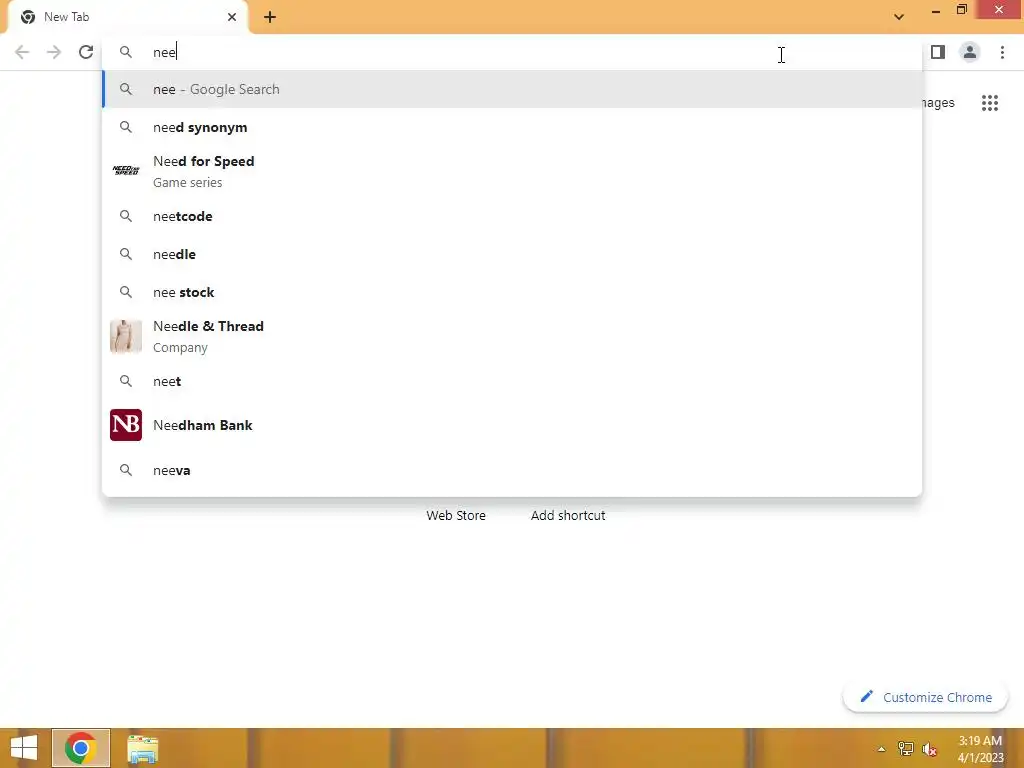Click the Need for Speed logo thumbnail
1024x768 pixels.
pyautogui.click(x=126, y=170)
